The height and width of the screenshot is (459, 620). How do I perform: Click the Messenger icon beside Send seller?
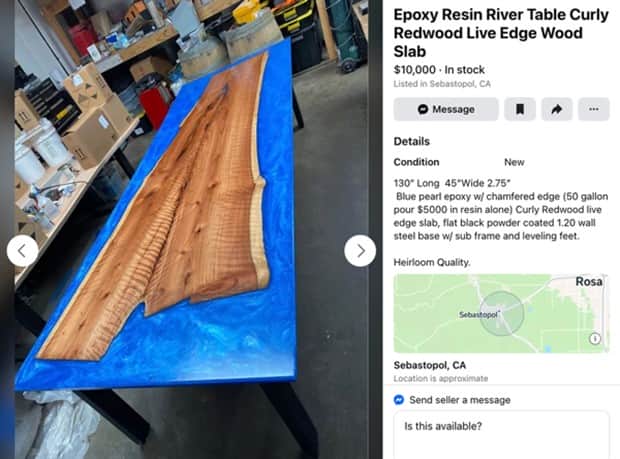[399, 400]
